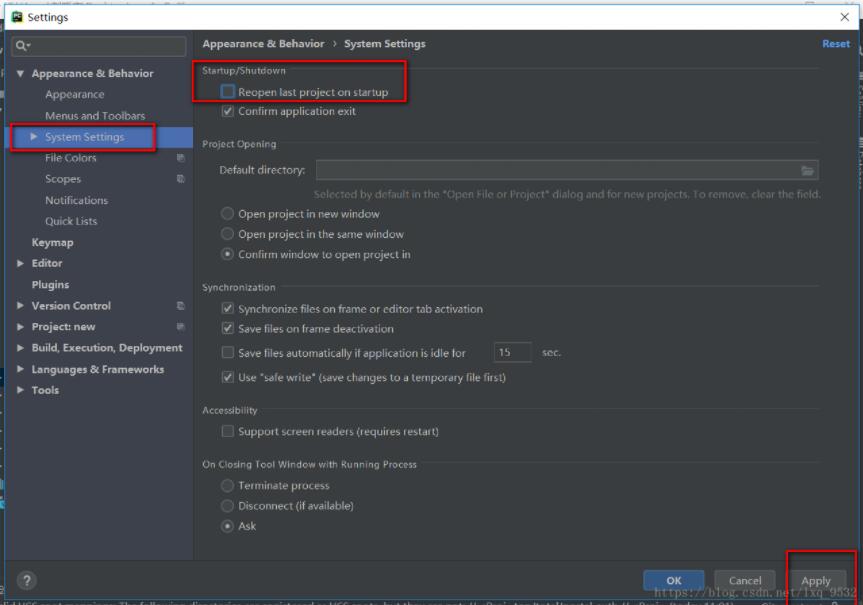Click the project-level icon beside Scopes

tap(181, 179)
